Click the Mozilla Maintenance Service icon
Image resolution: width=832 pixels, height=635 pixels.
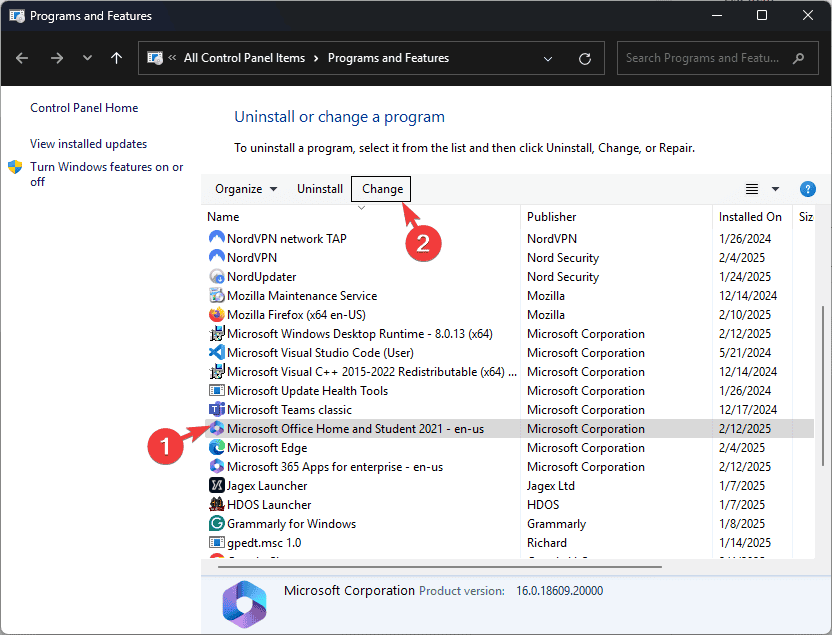coord(216,295)
